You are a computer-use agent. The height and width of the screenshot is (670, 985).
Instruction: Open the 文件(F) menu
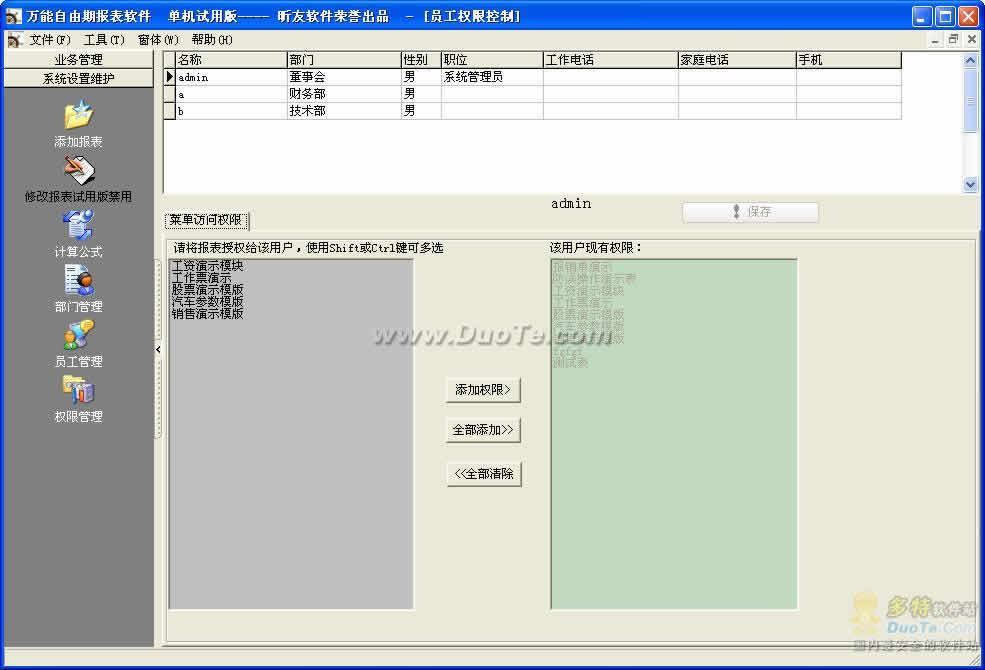point(50,40)
